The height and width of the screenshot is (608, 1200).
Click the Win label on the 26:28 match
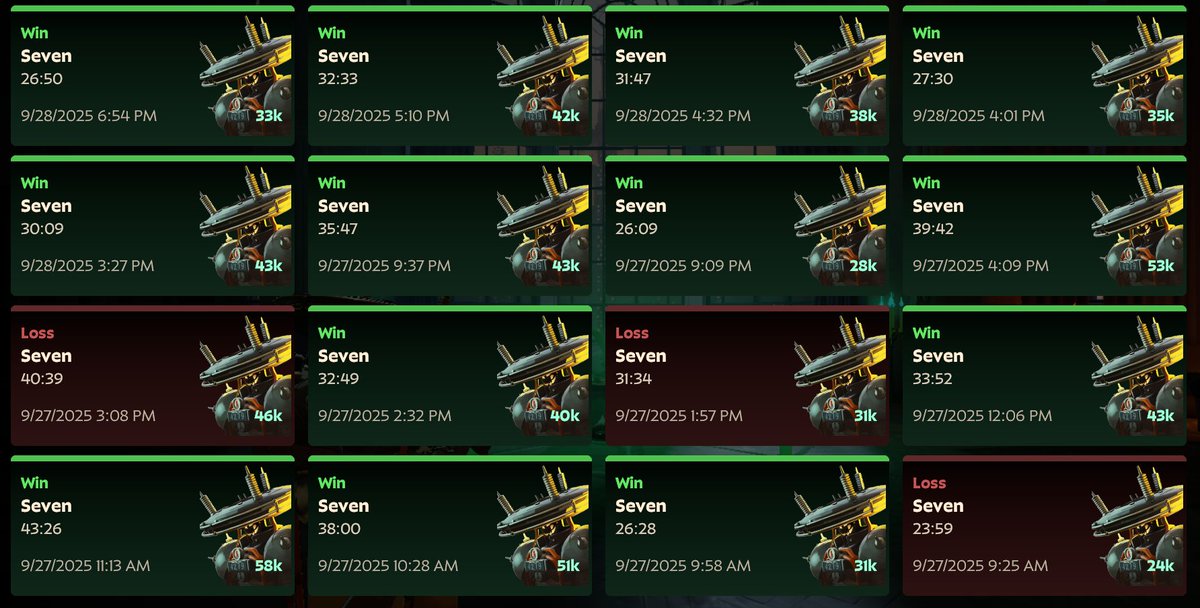(629, 483)
